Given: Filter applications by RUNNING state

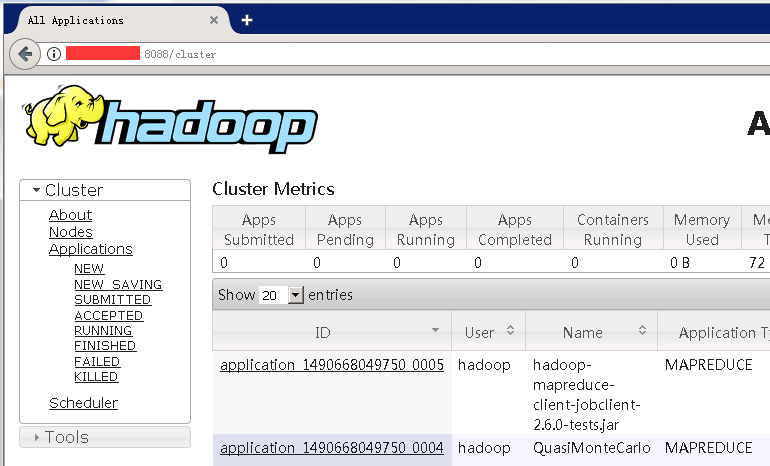Looking at the screenshot, I should click(103, 330).
